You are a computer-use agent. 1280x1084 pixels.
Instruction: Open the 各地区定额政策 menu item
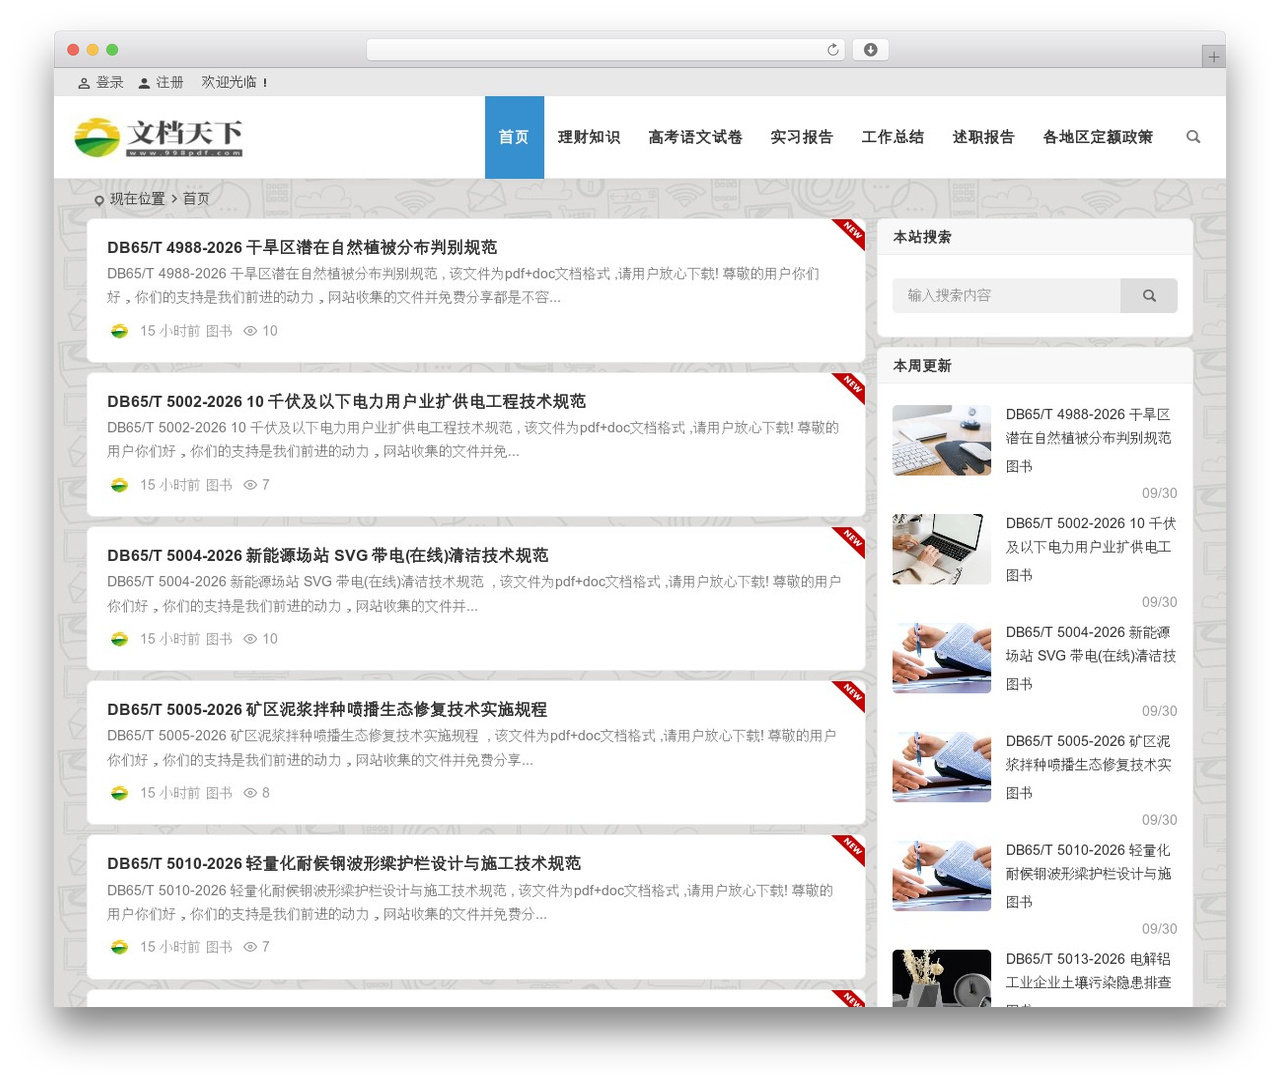[x=1098, y=137]
